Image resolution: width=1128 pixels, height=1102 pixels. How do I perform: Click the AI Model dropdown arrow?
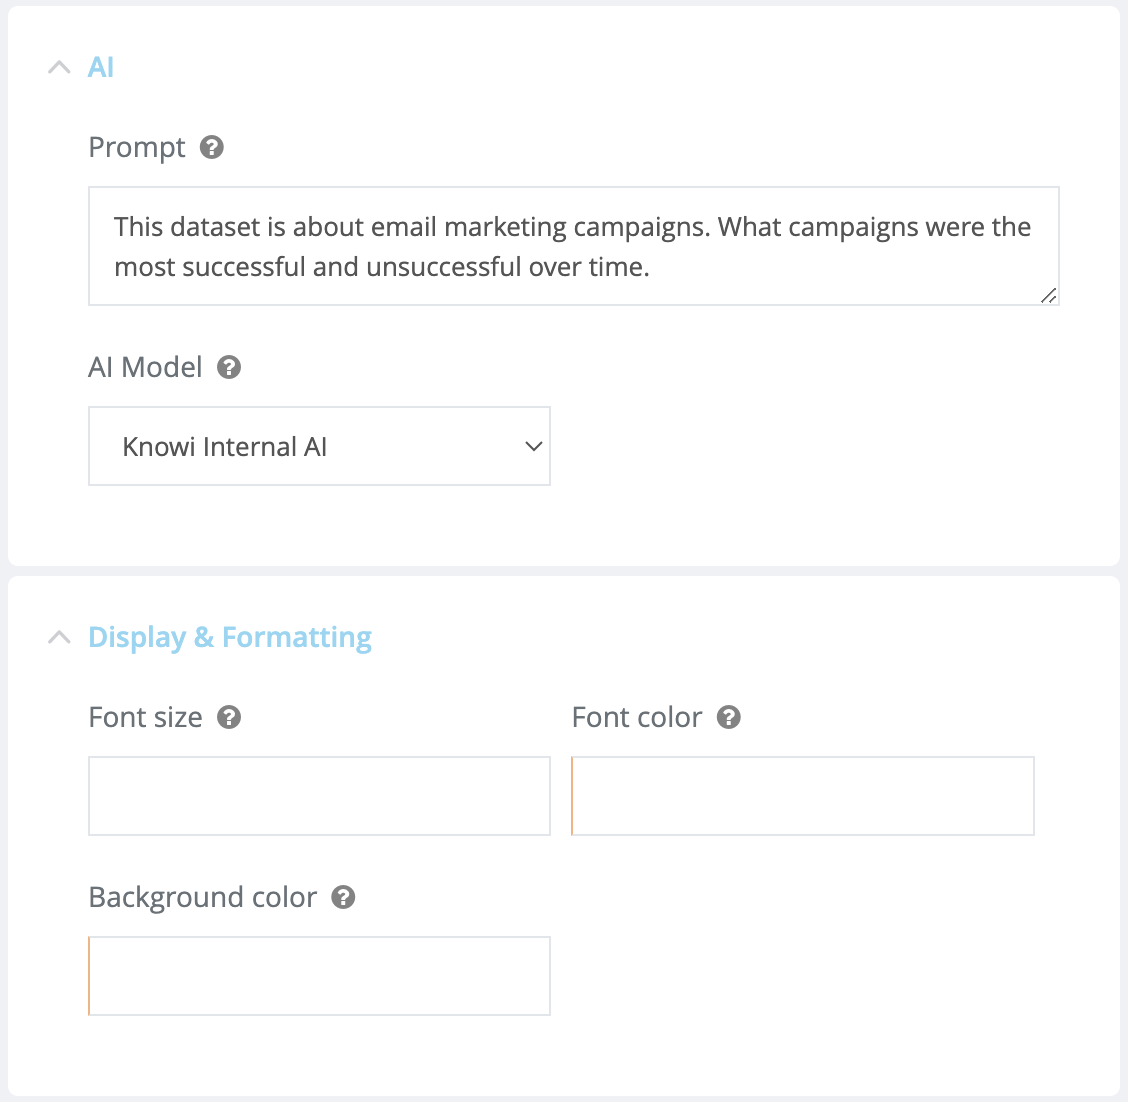pyautogui.click(x=533, y=447)
